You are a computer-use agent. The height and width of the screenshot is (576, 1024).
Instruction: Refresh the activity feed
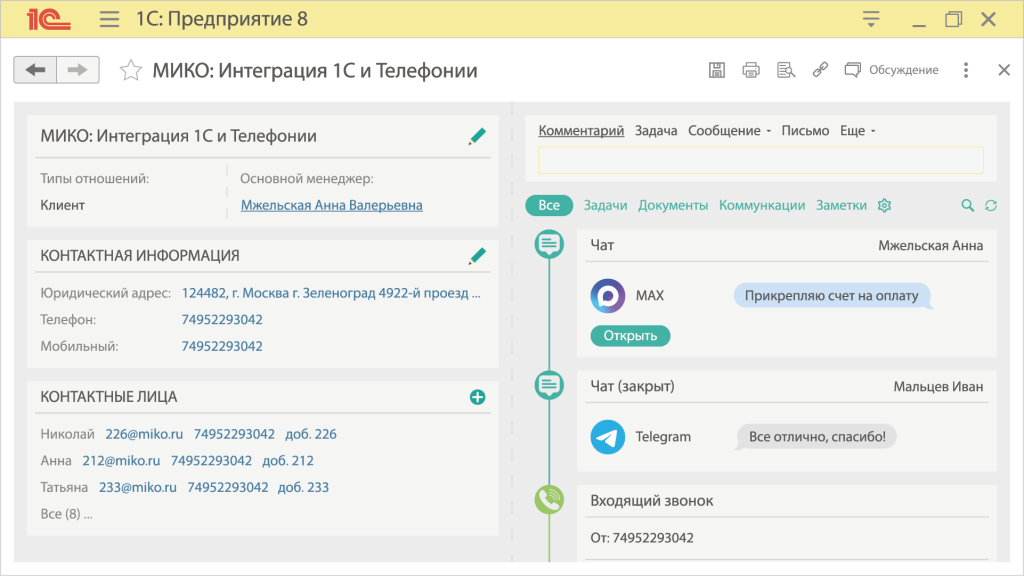coord(991,205)
